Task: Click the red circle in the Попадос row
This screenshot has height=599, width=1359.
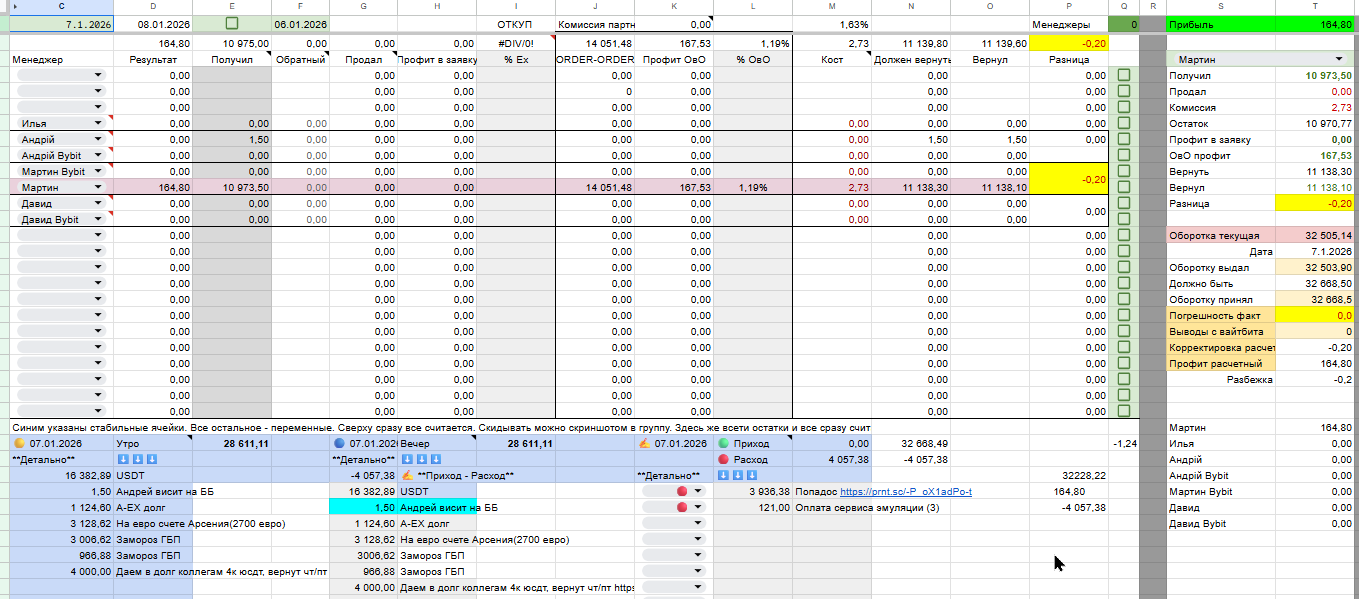Action: (683, 491)
